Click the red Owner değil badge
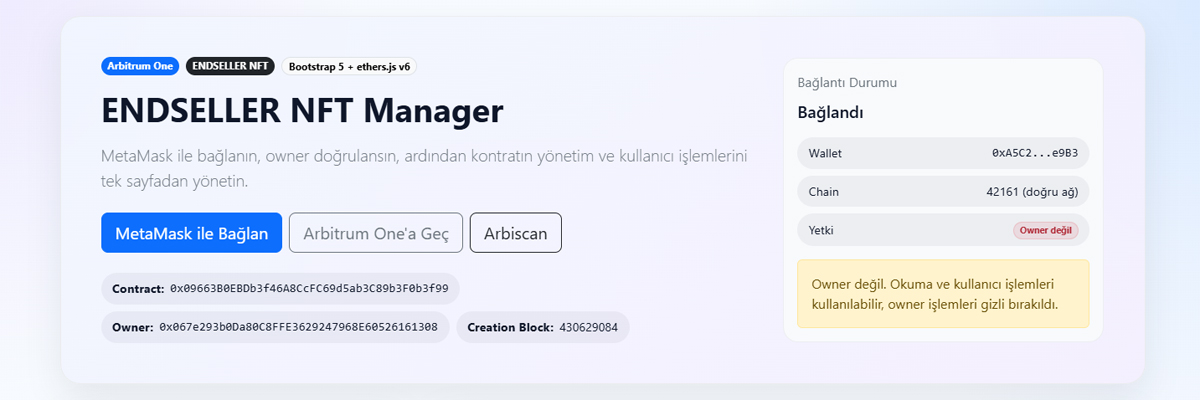 click(1046, 230)
